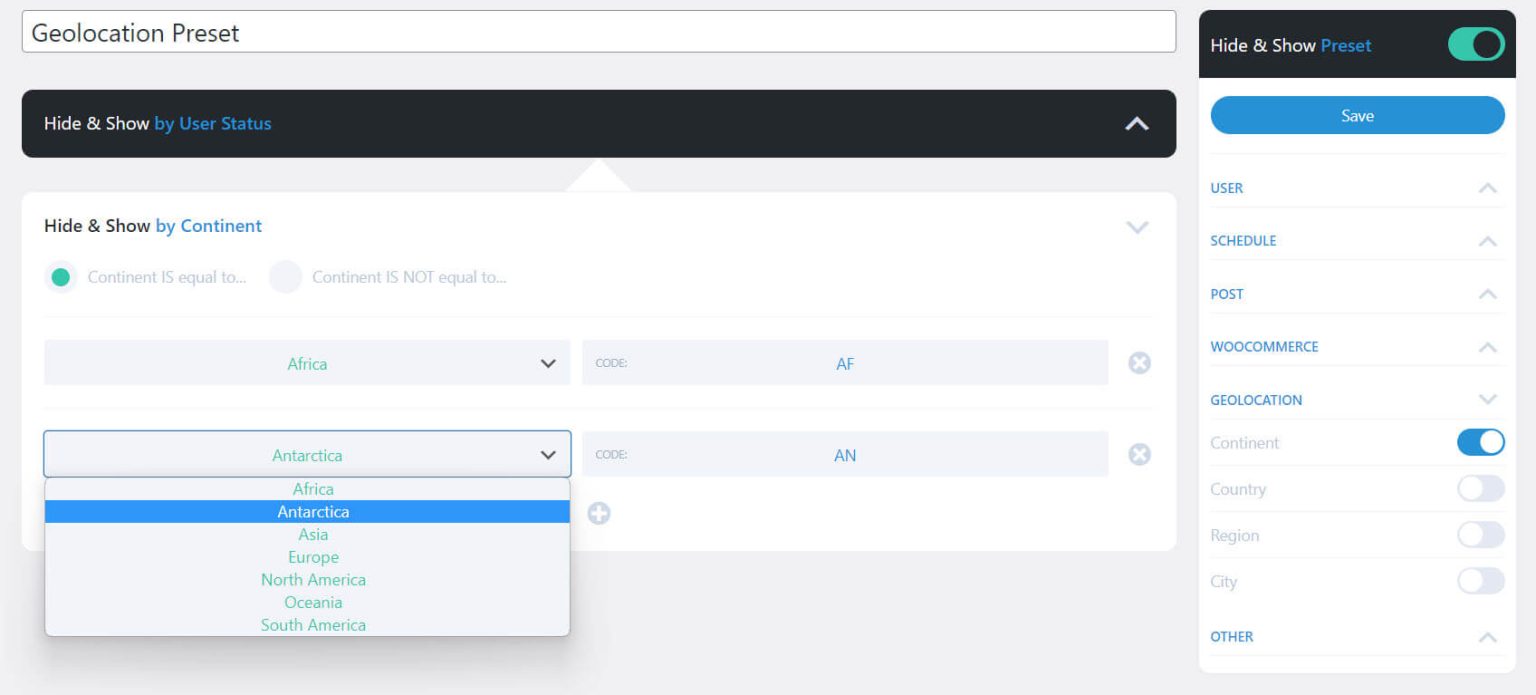
Task: Select 'Continent IS NOT equal to' option
Action: click(286, 277)
